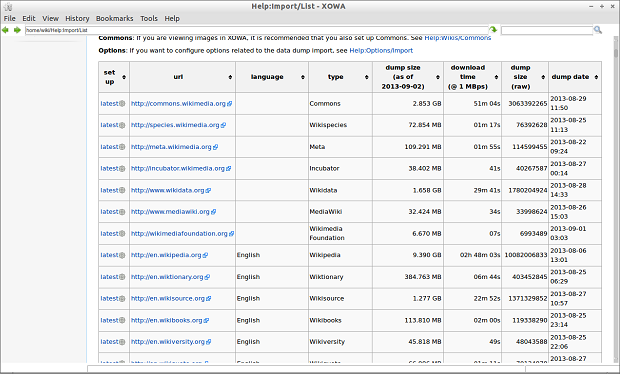Viewport: 620px width, 374px height.
Task: Open the http://en.wikipedia.org link
Action: point(166,255)
